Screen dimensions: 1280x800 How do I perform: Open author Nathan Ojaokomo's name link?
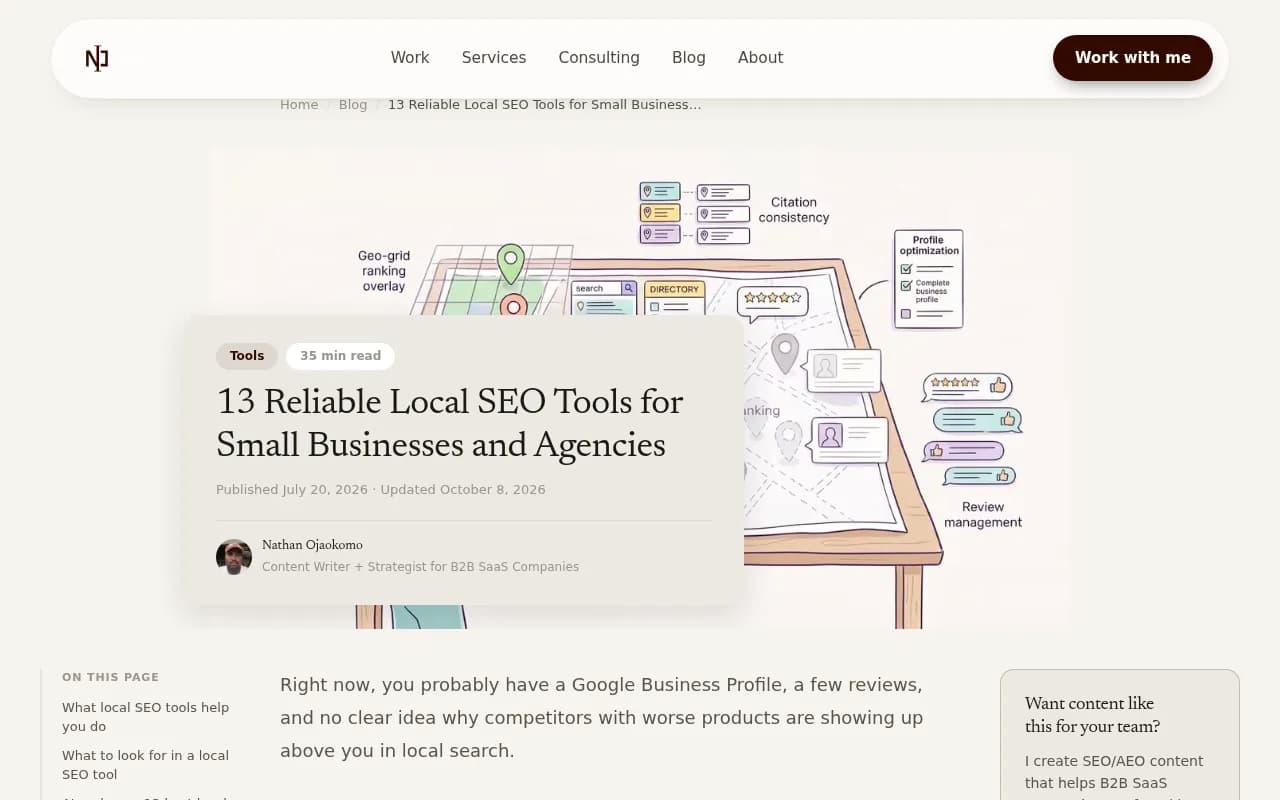pyautogui.click(x=312, y=545)
